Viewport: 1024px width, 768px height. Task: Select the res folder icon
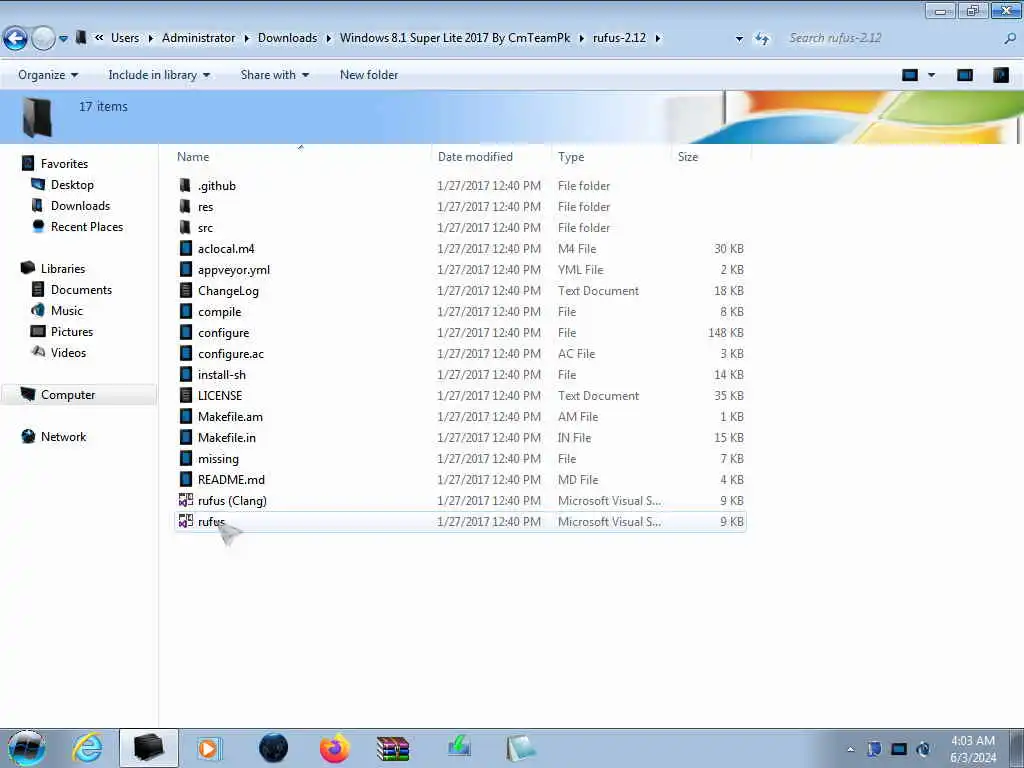pos(185,206)
